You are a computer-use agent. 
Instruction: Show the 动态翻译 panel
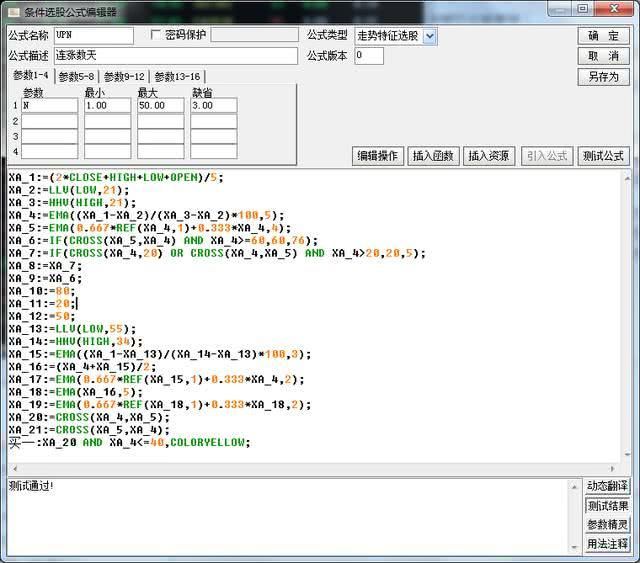pyautogui.click(x=607, y=486)
